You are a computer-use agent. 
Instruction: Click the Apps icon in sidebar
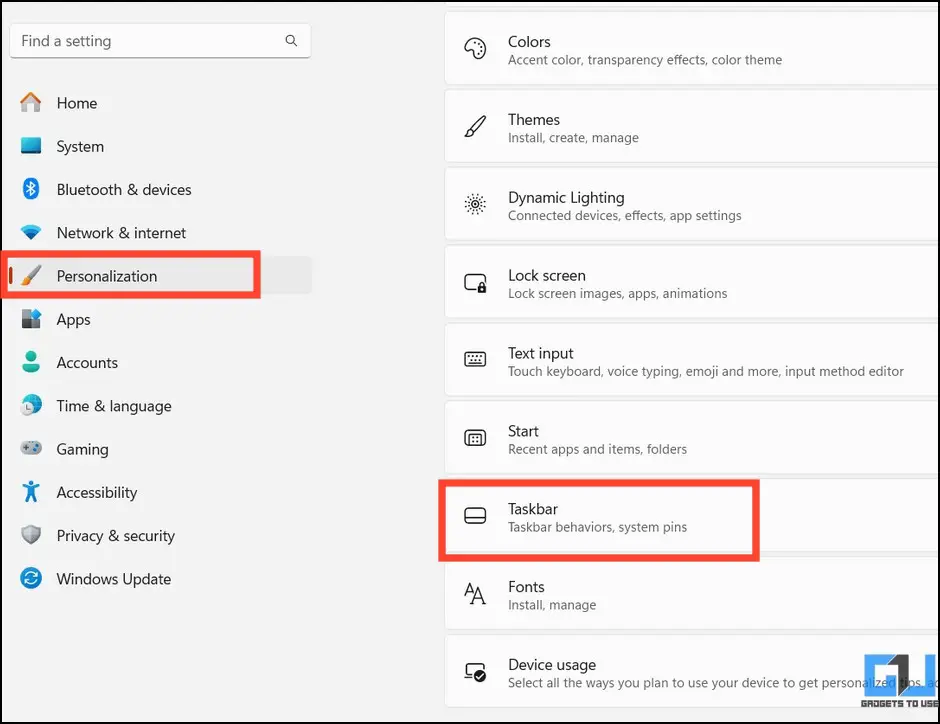pyautogui.click(x=31, y=319)
